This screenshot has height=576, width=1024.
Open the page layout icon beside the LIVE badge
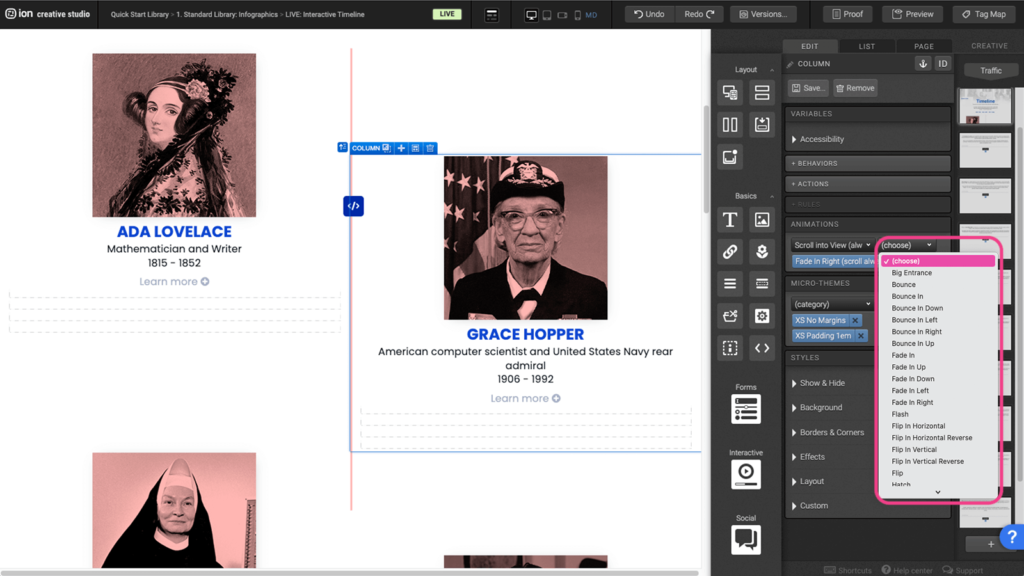tap(492, 14)
